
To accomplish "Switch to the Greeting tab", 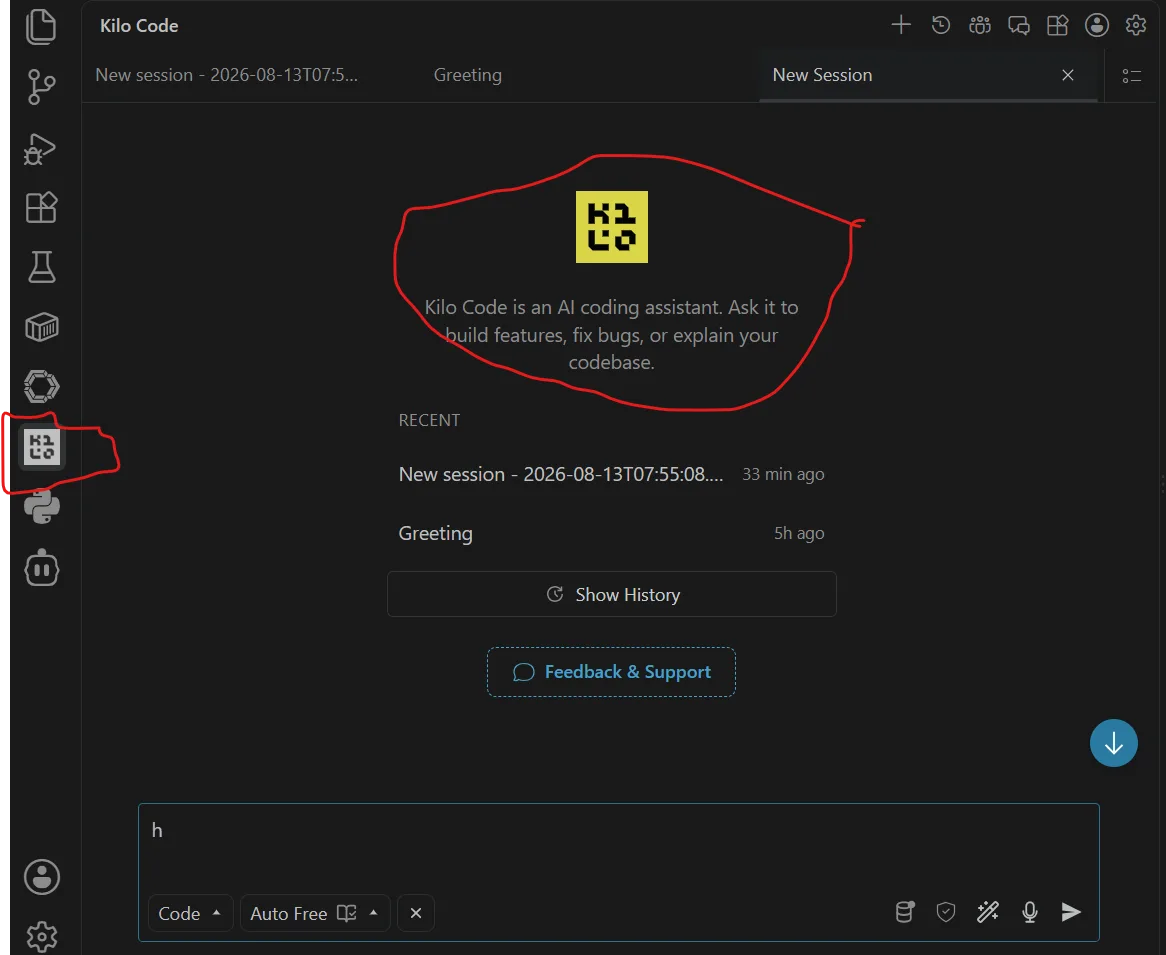I will pos(468,75).
